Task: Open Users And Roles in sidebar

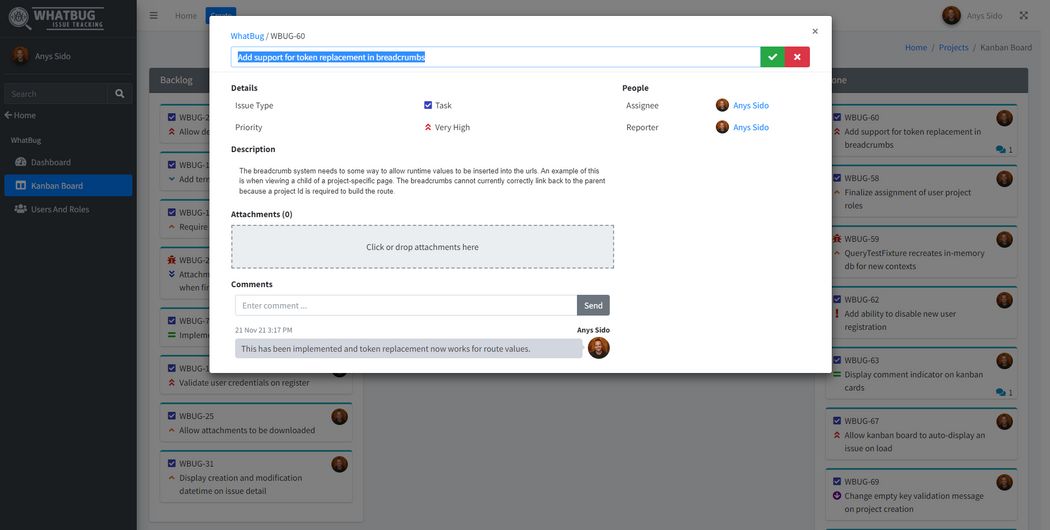Action: pos(59,209)
